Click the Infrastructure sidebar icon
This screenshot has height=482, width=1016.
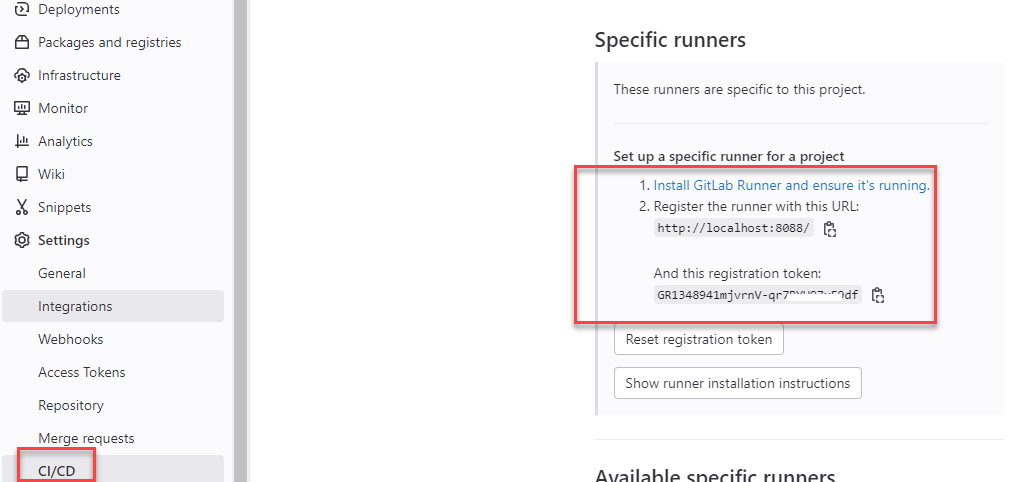[22, 75]
